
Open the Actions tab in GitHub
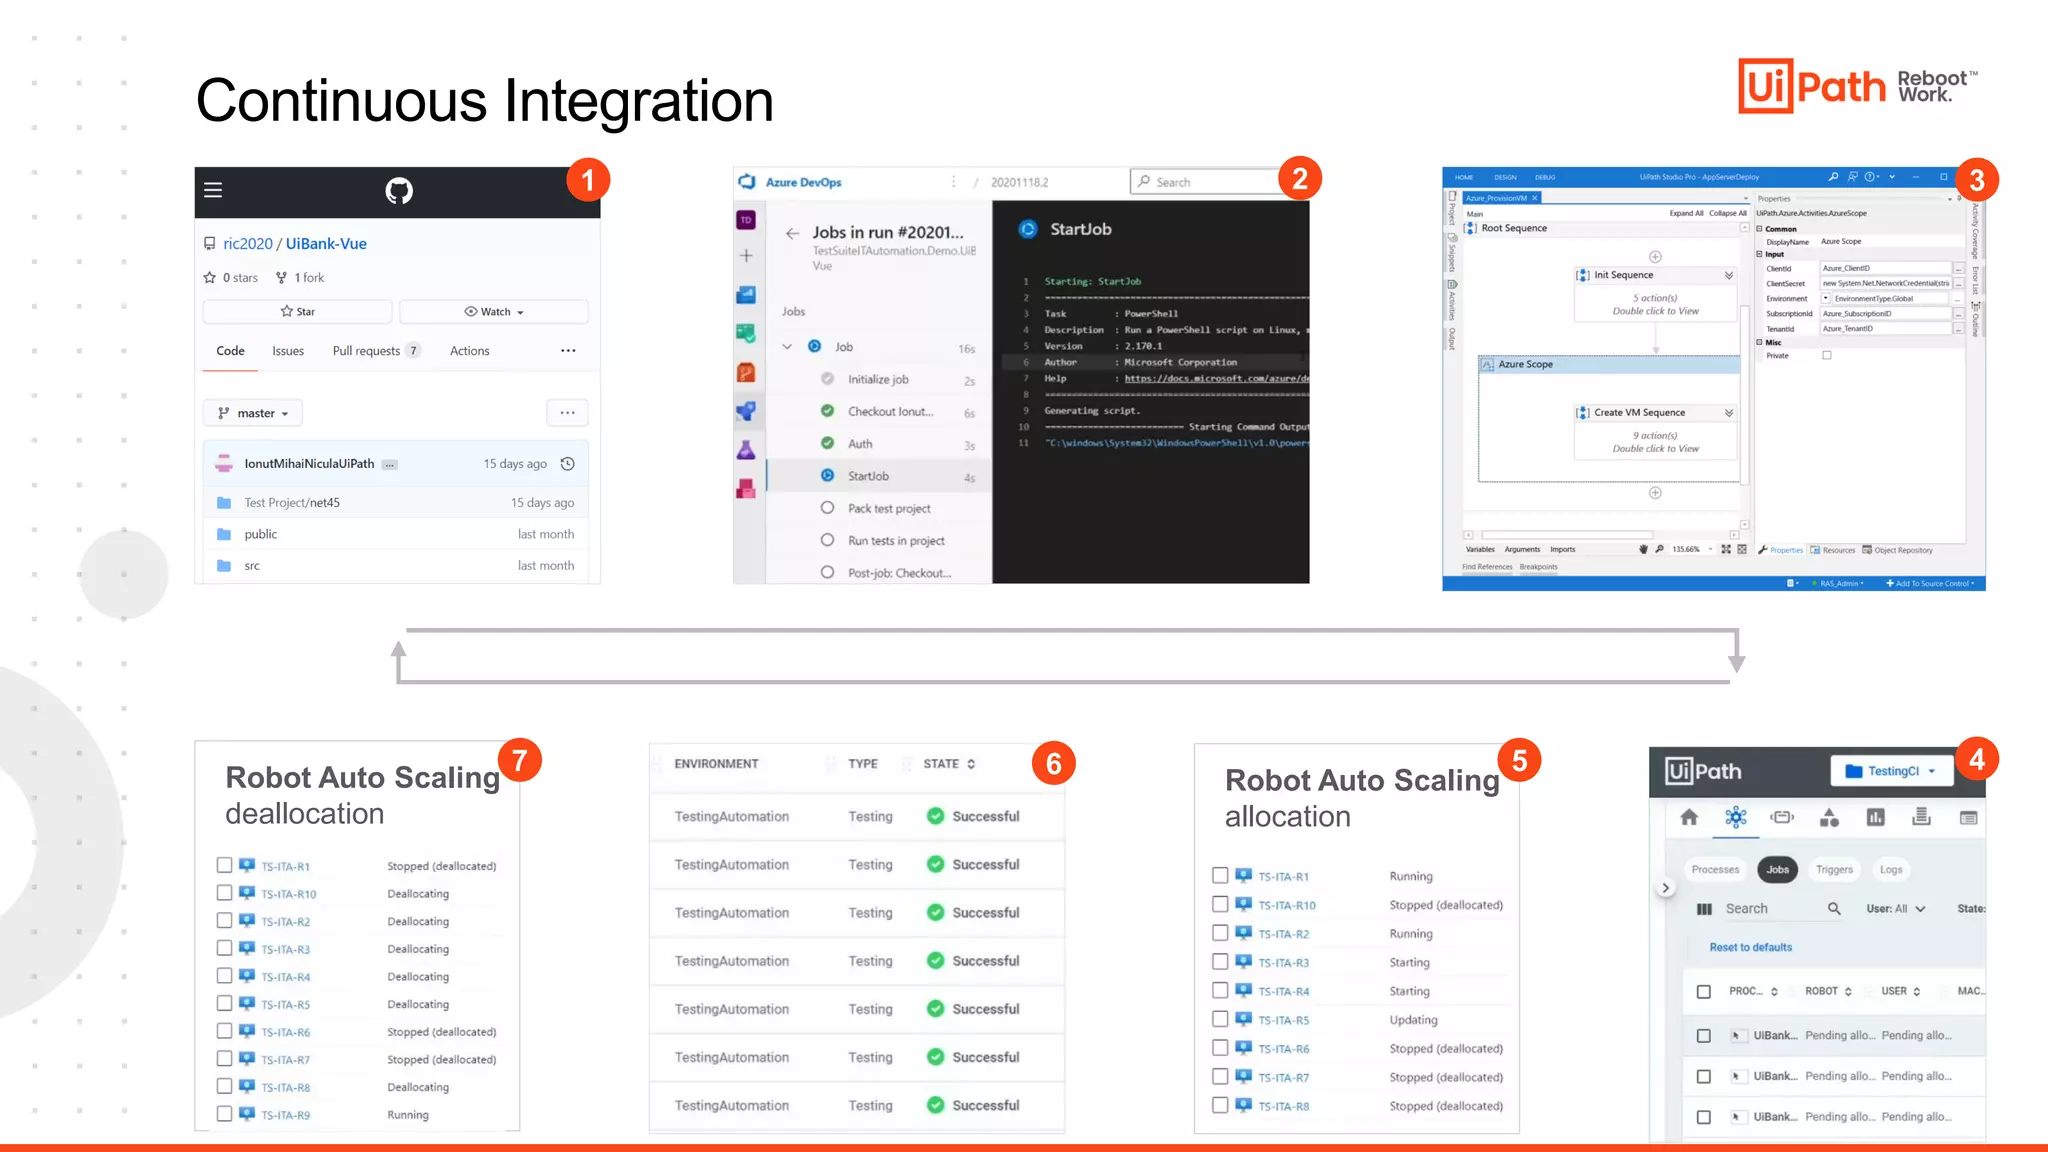pyautogui.click(x=470, y=351)
